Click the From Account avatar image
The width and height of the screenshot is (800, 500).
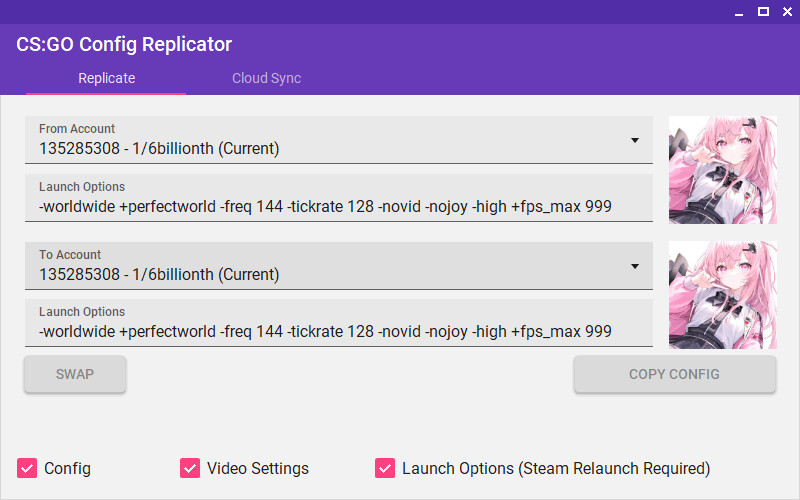pyautogui.click(x=723, y=170)
